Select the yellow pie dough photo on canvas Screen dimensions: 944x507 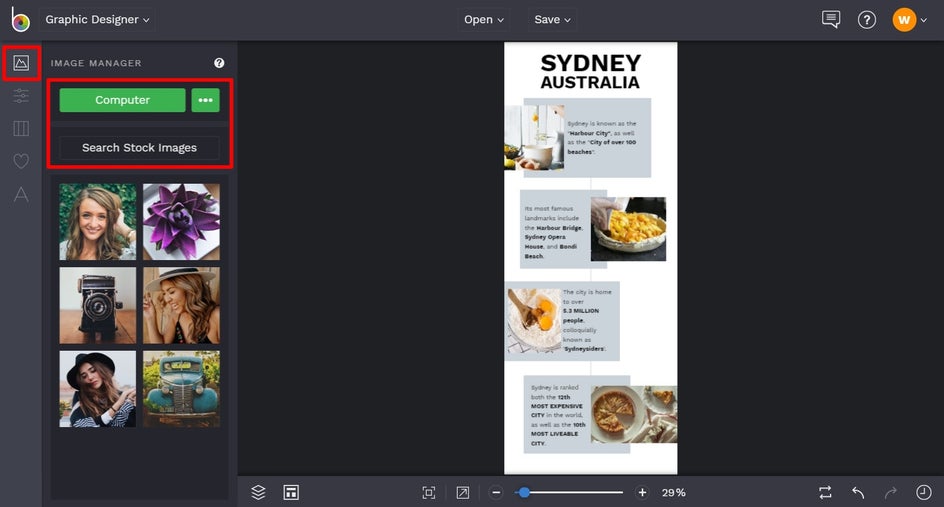(x=629, y=229)
